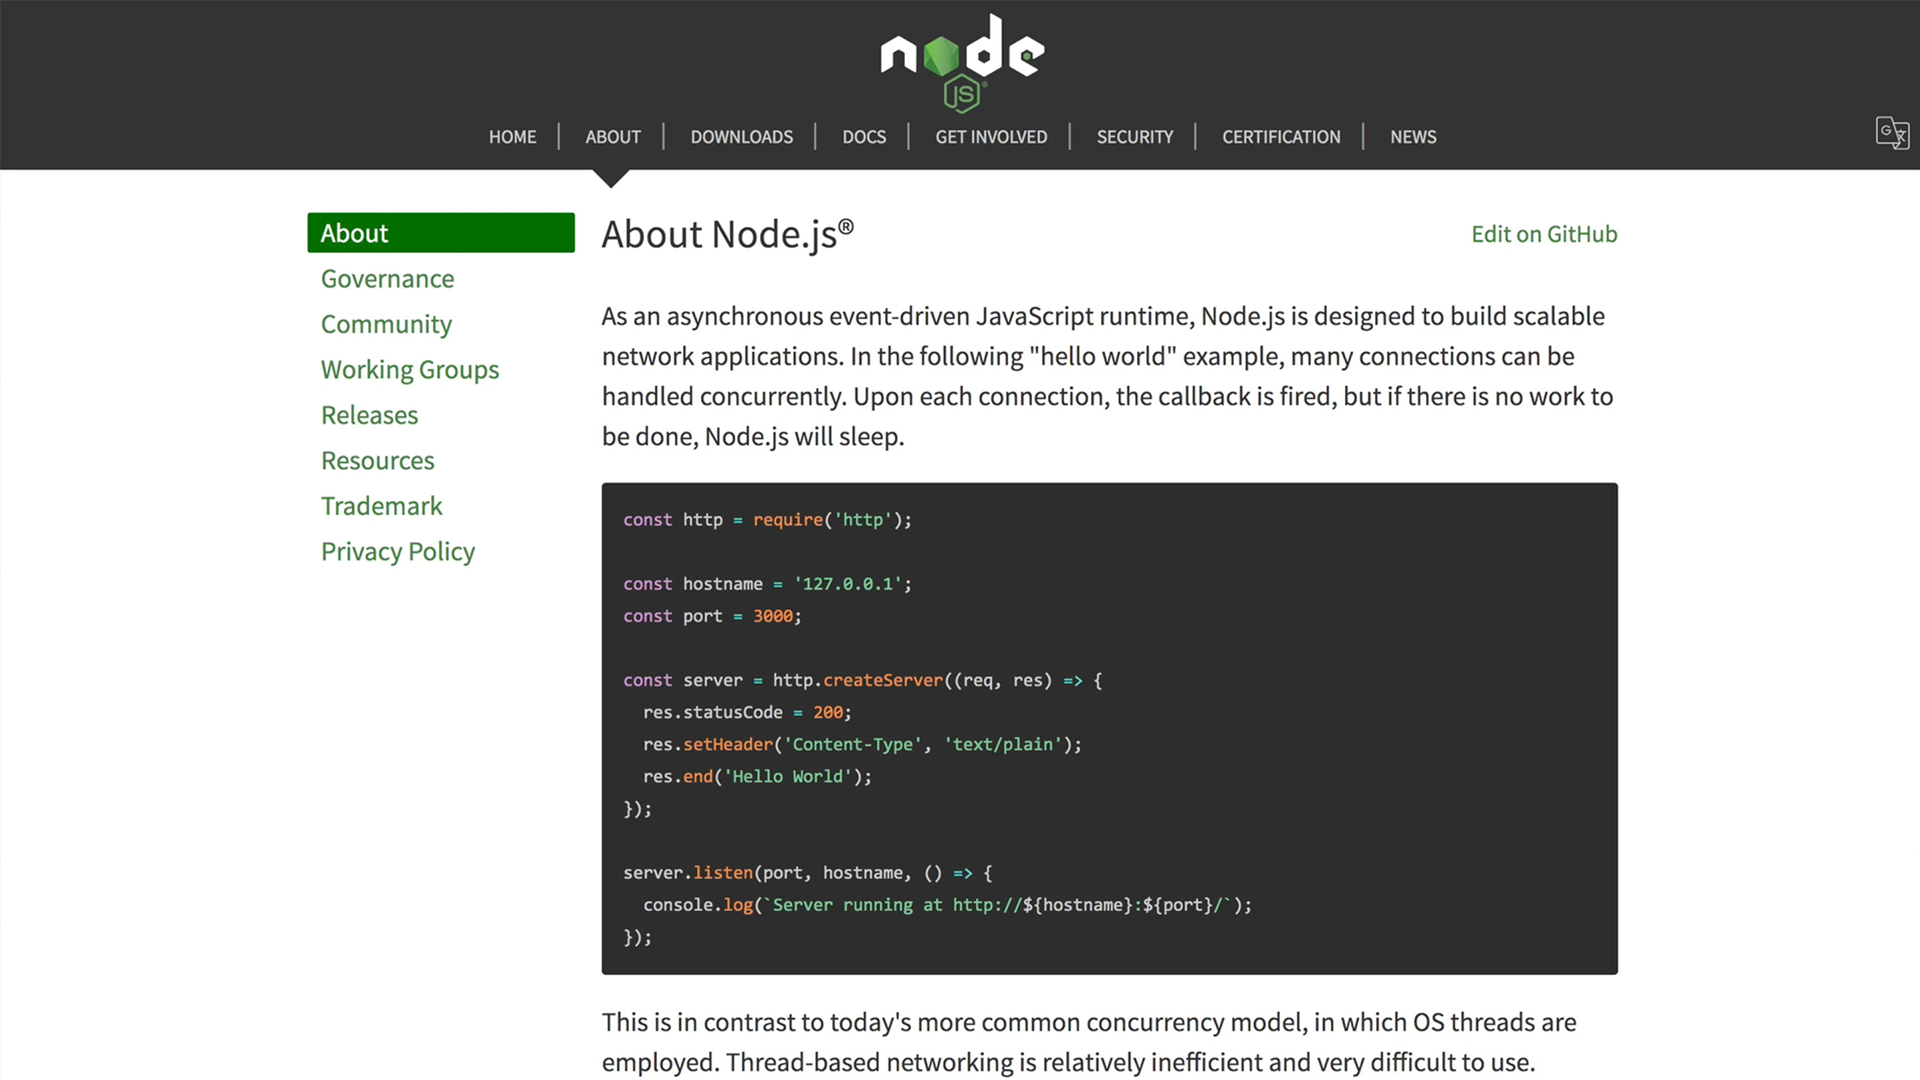Open the Working Groups sidebar link

click(410, 370)
